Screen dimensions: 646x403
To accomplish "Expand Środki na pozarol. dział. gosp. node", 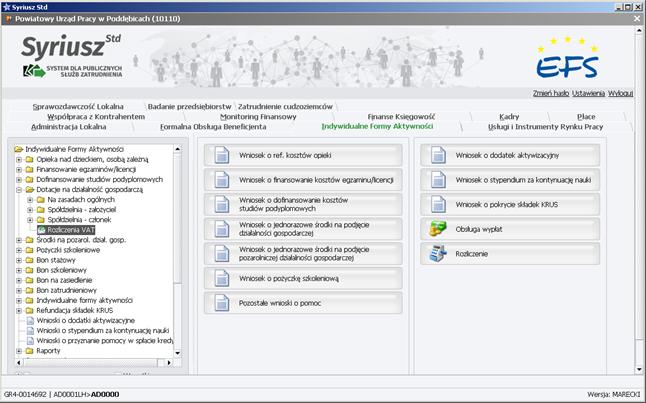I will (x=19, y=240).
